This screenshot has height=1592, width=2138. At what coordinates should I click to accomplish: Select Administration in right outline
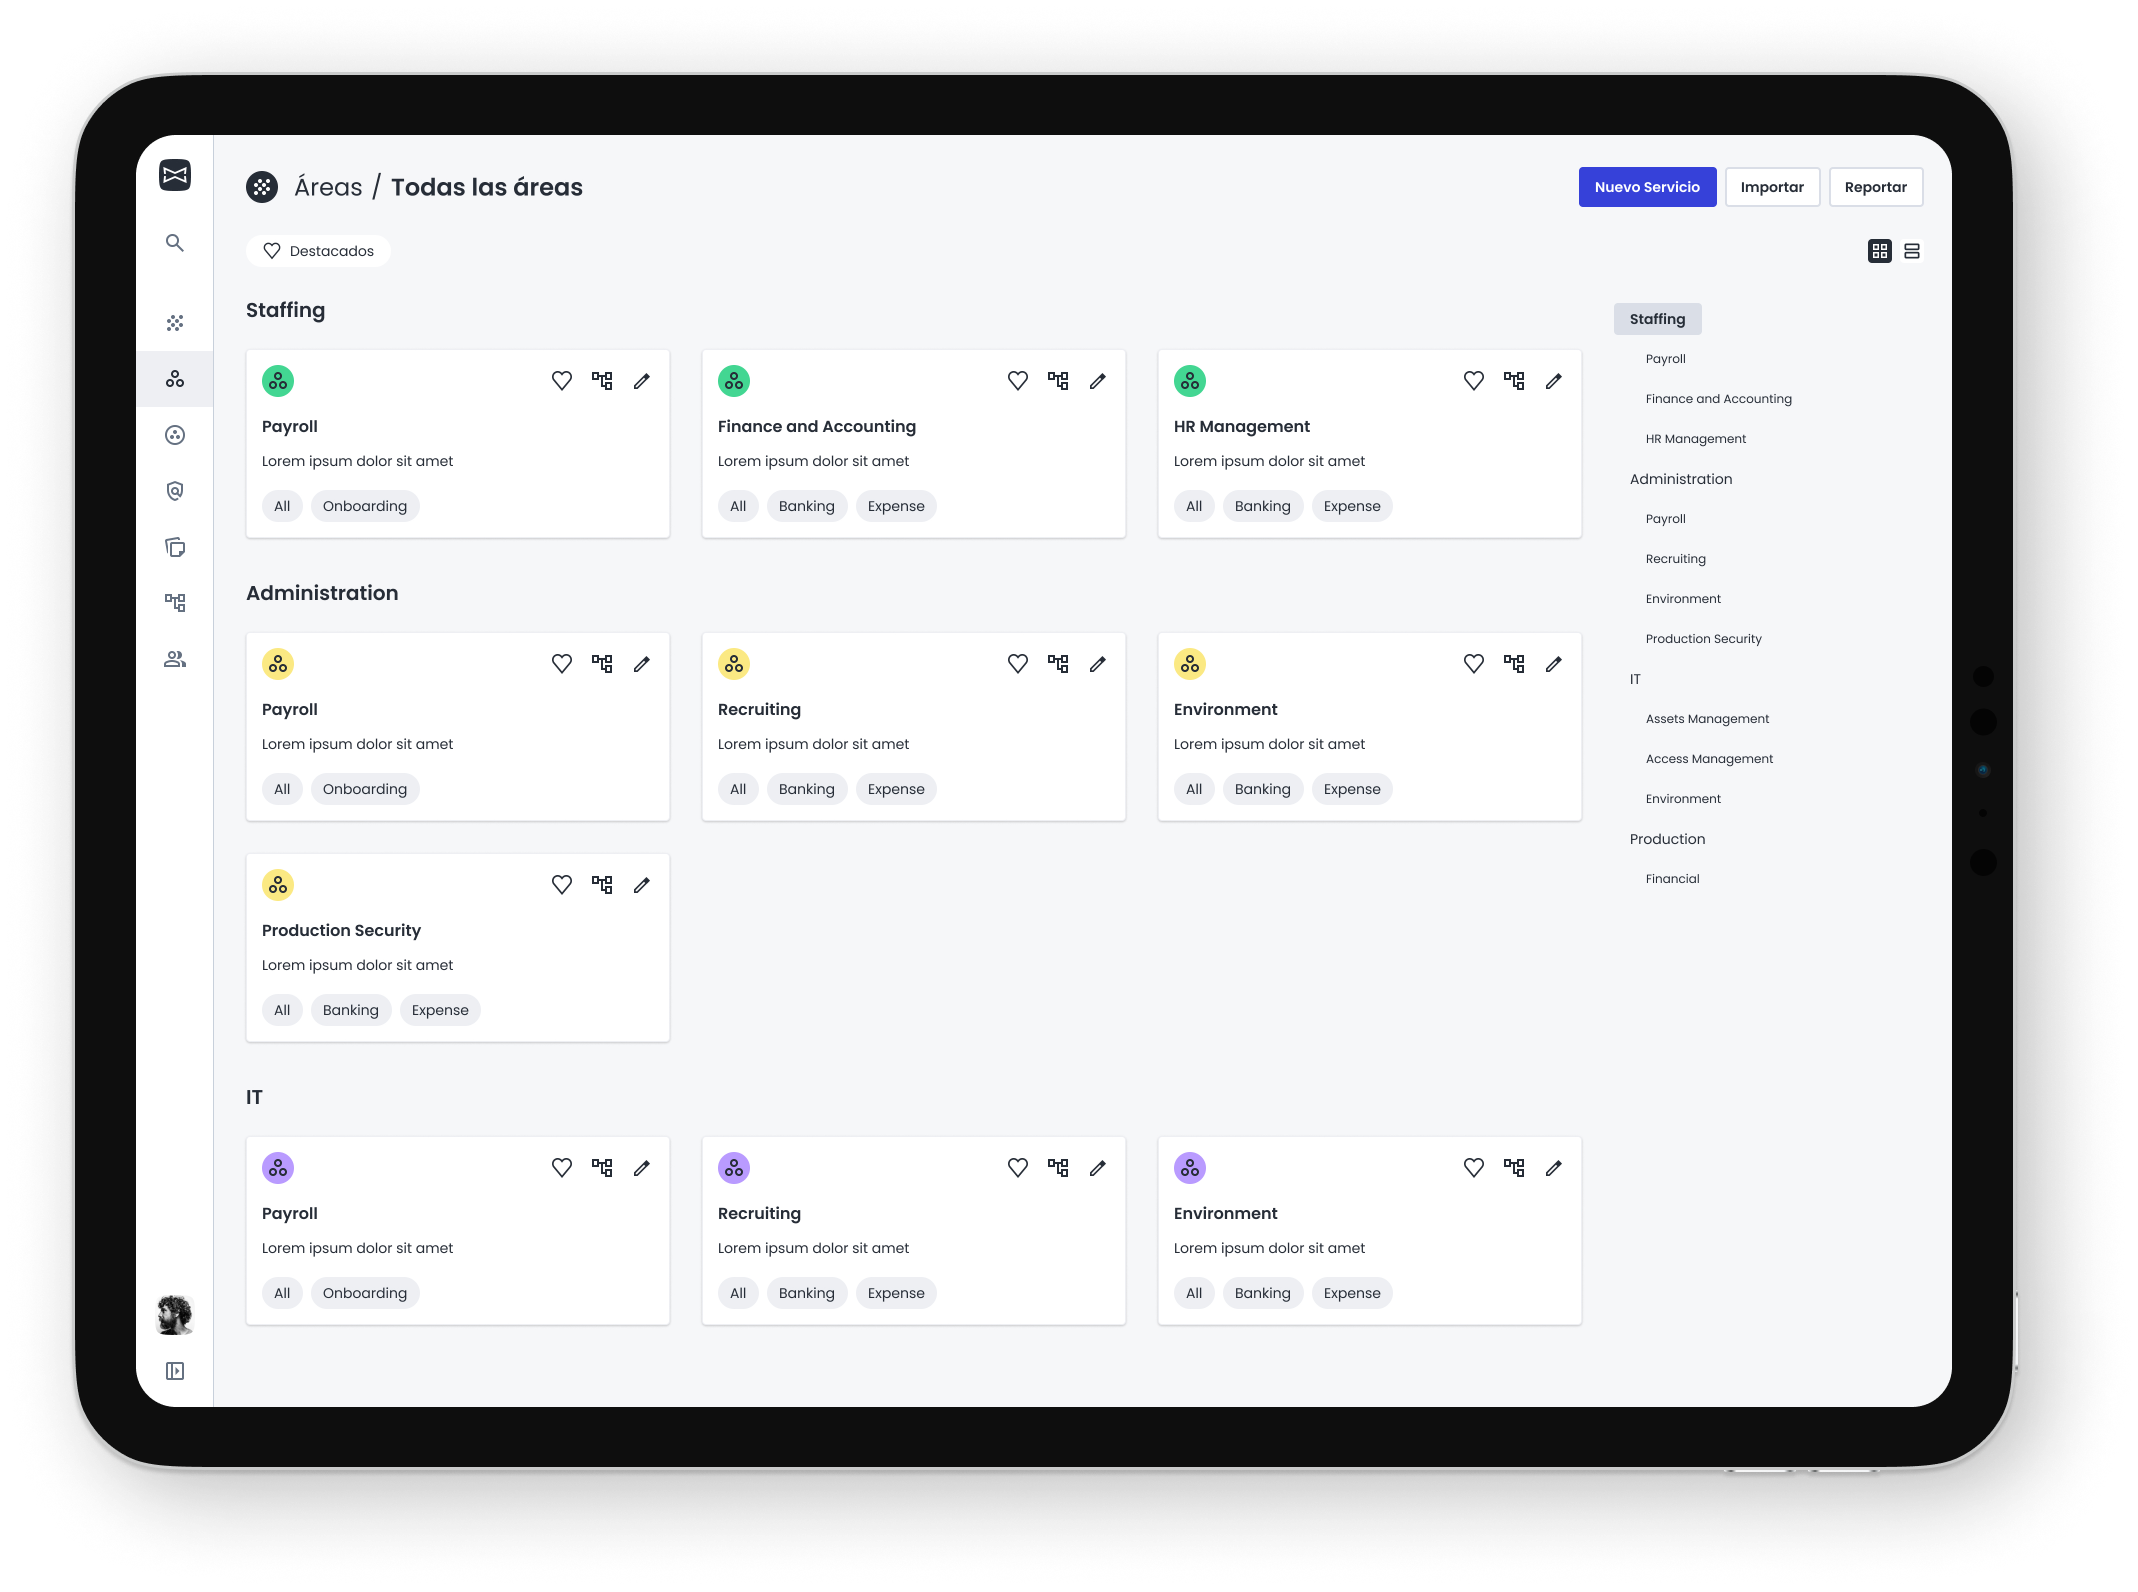[x=1681, y=479]
